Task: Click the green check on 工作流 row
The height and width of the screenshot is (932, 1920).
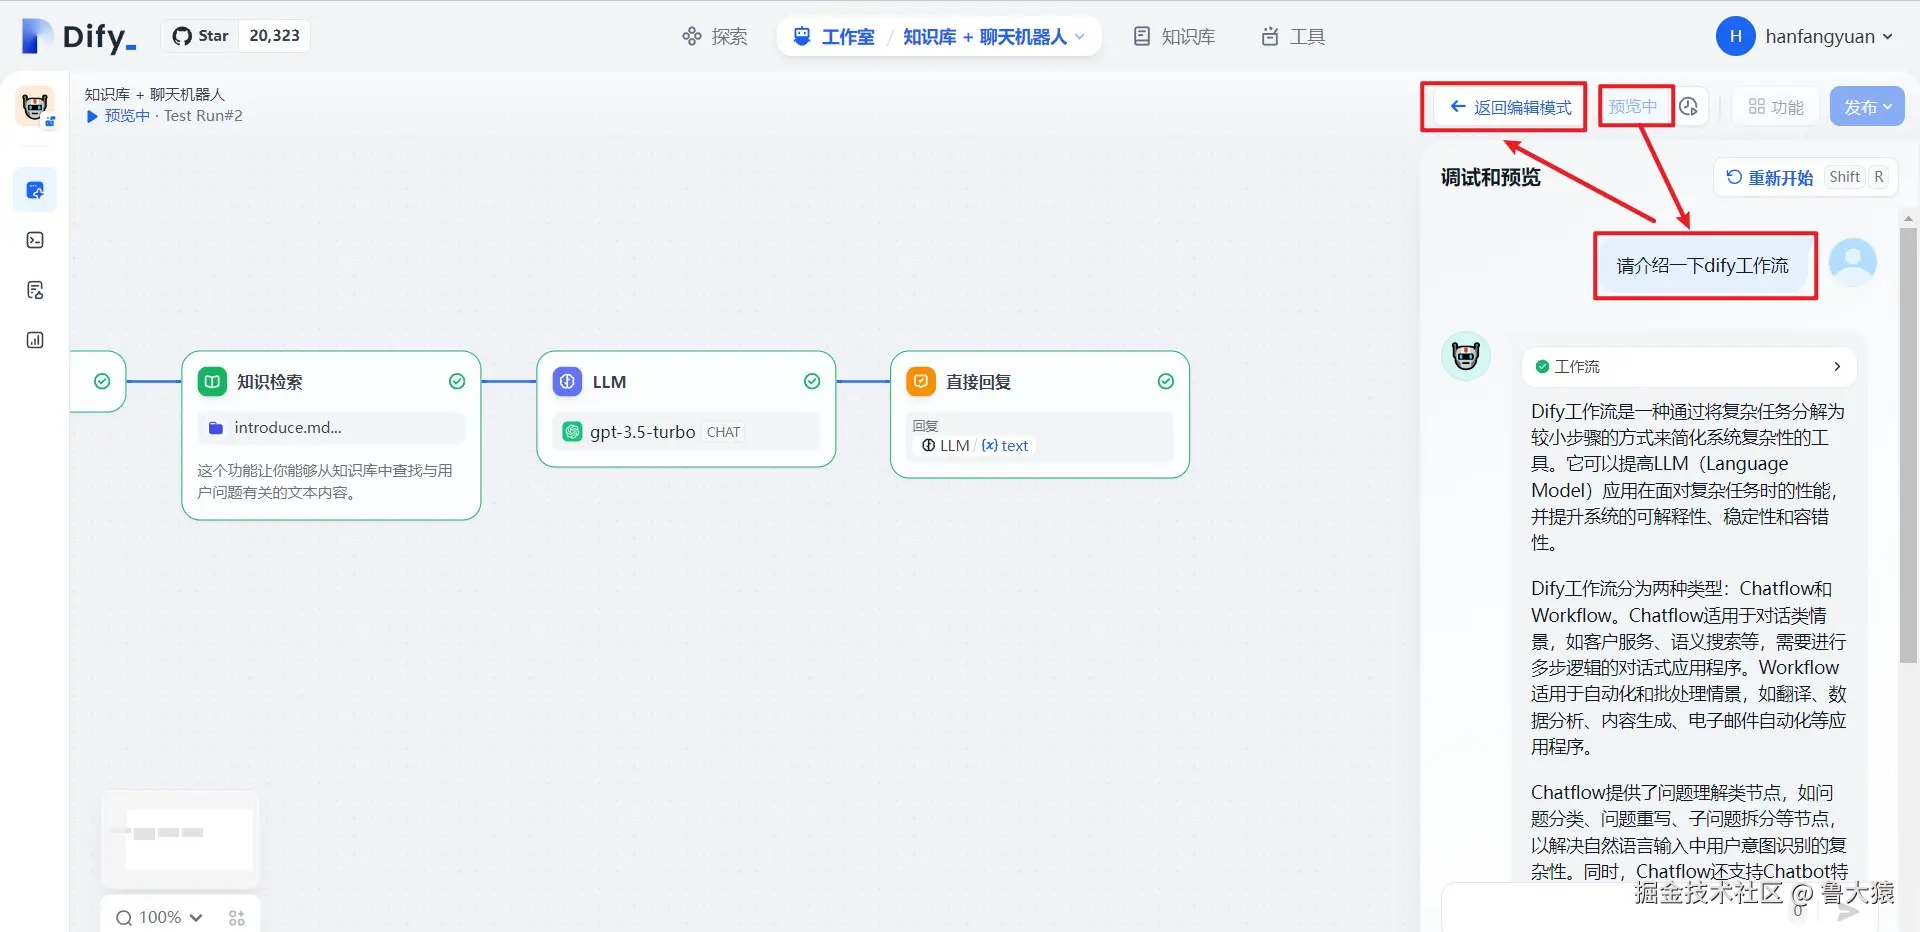Action: pos(1542,367)
